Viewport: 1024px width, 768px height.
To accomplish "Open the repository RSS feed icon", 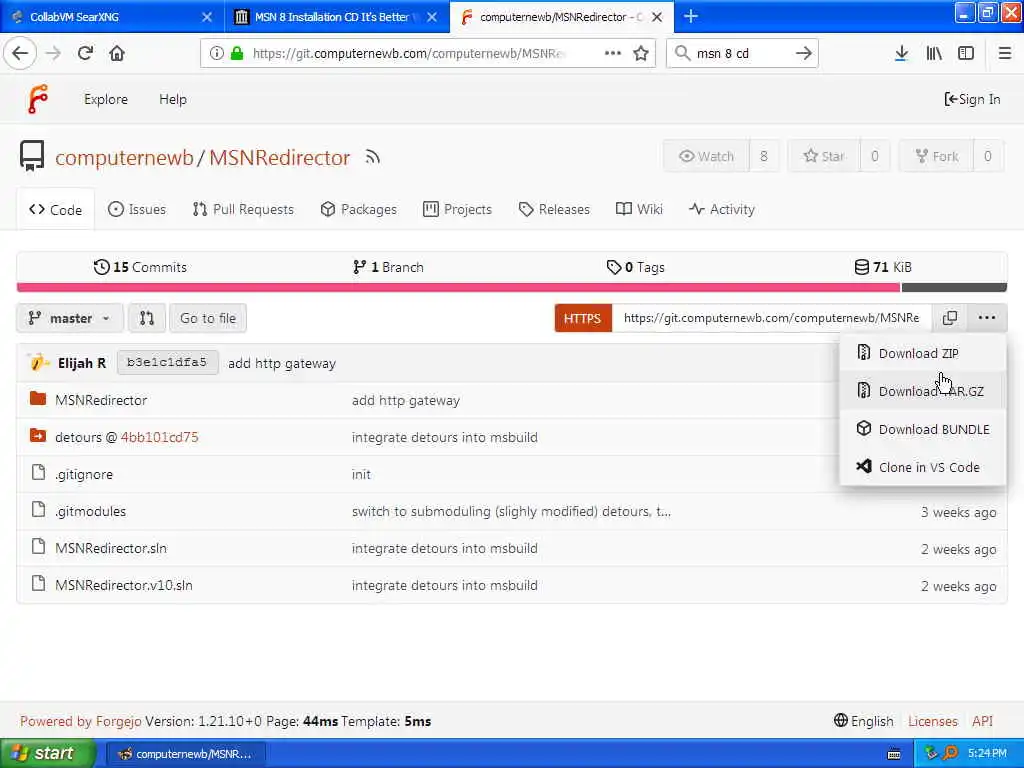I will tap(372, 157).
